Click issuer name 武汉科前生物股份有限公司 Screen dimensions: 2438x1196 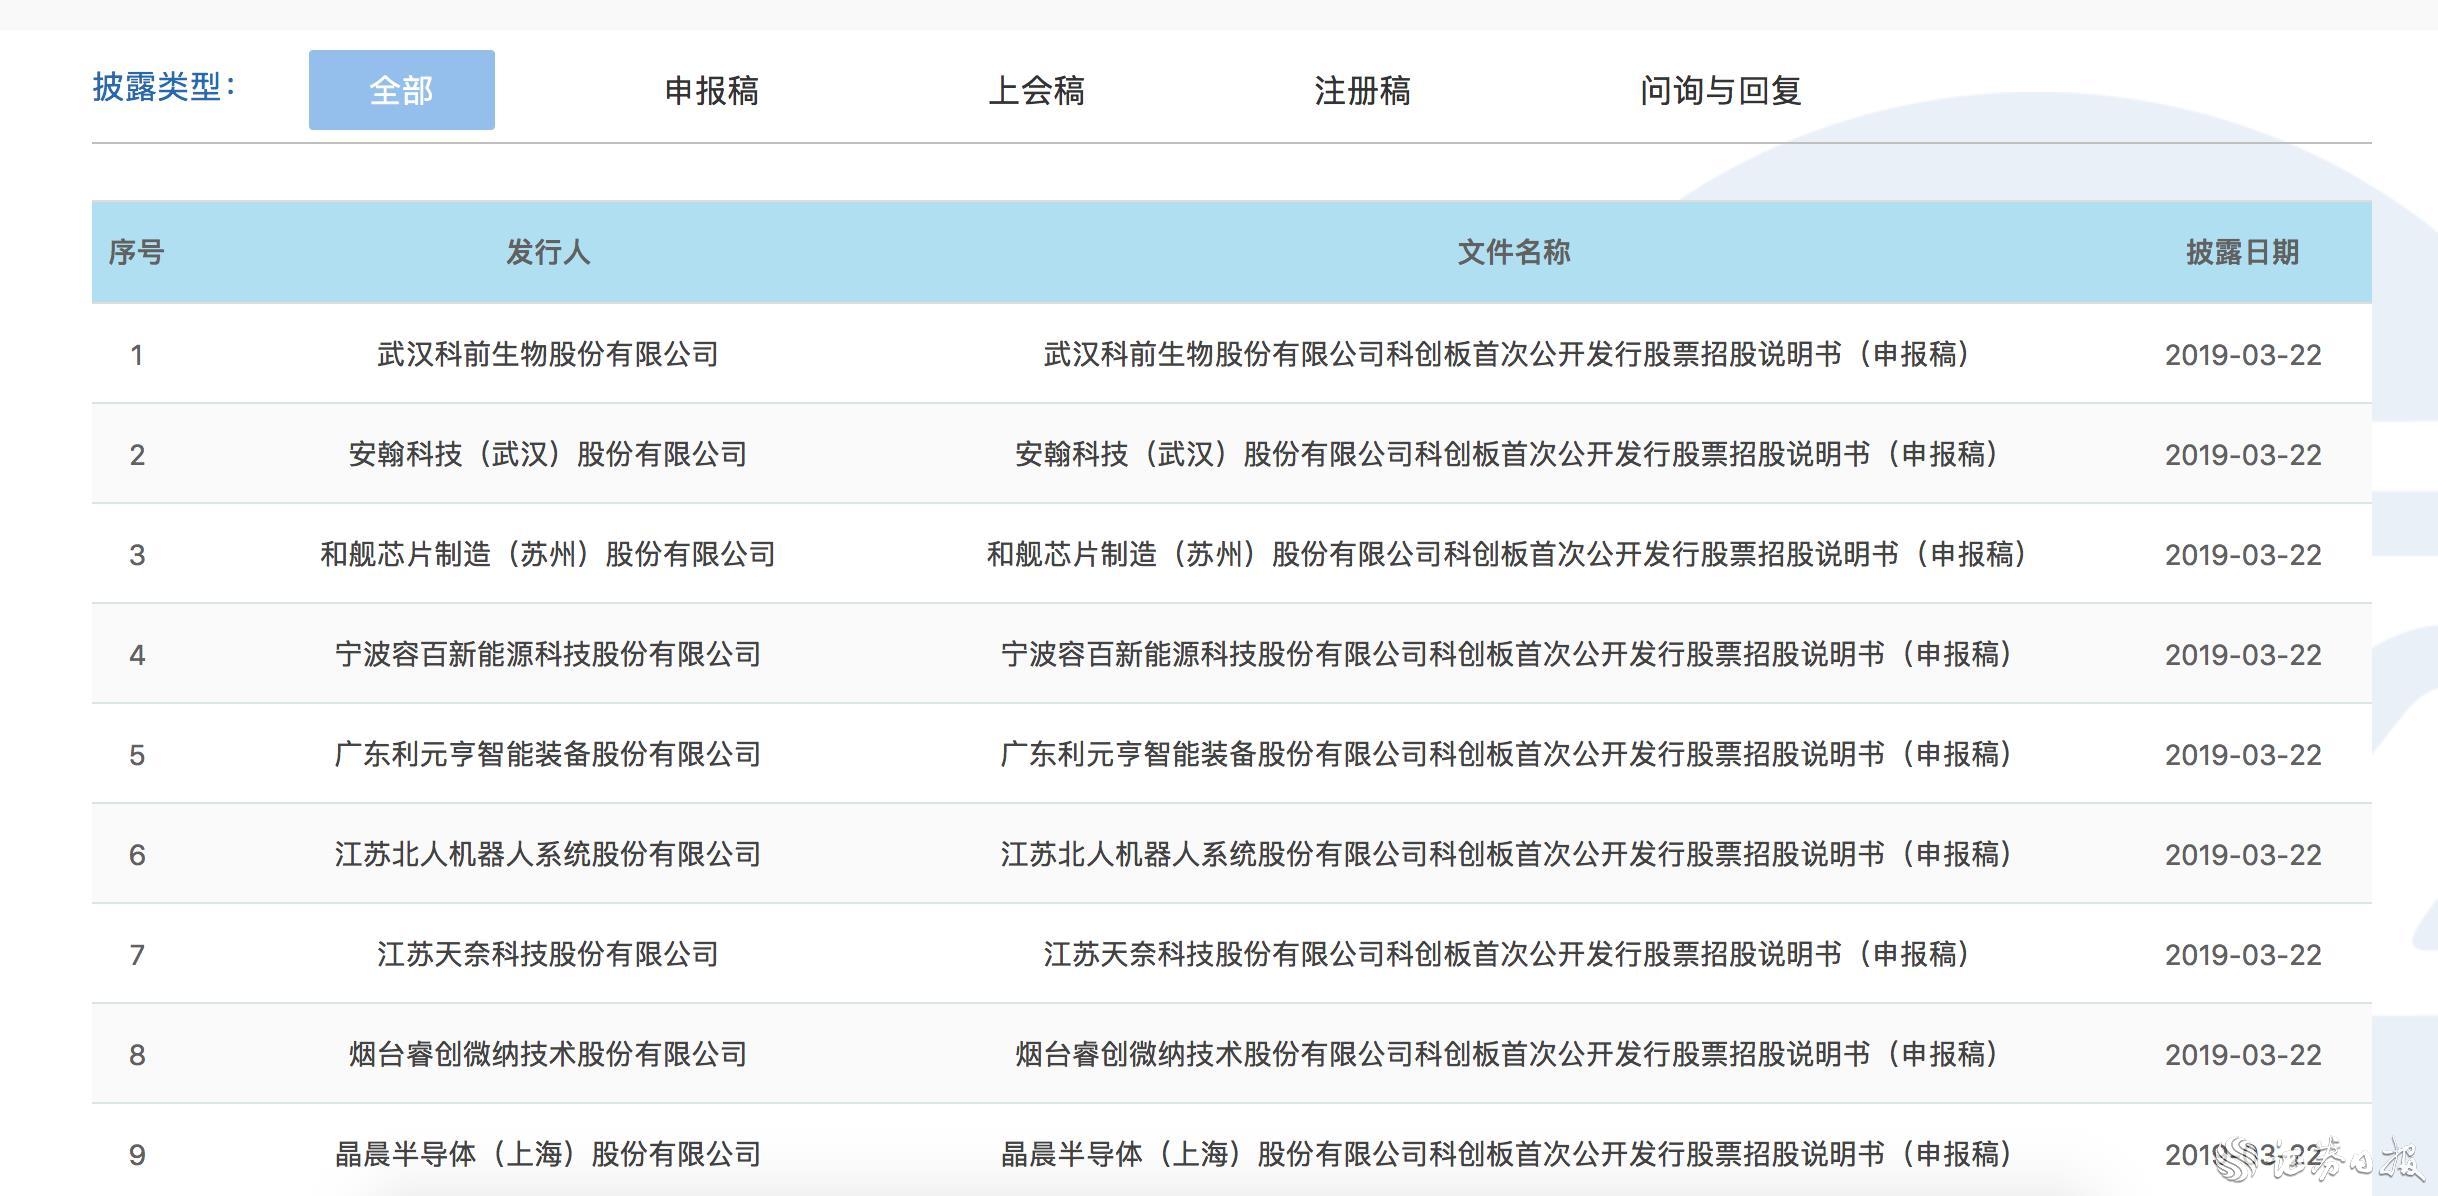(547, 354)
